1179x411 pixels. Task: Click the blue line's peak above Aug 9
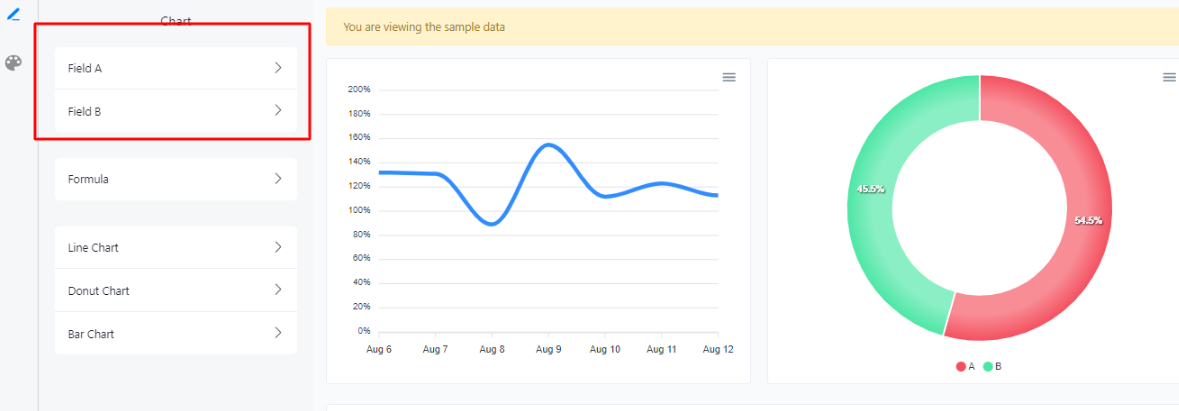pos(548,145)
